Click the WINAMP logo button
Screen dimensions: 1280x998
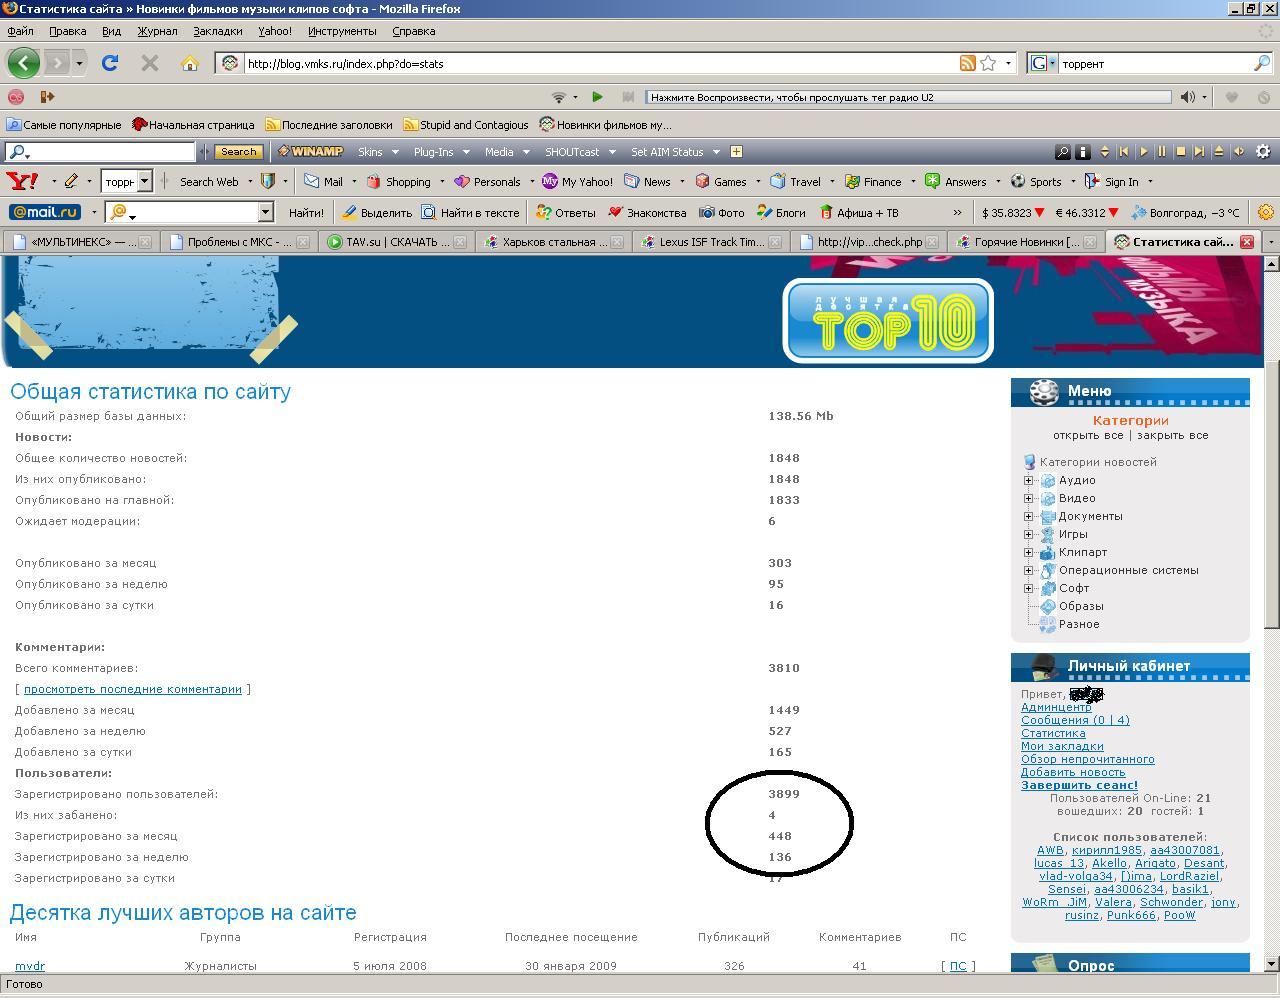pyautogui.click(x=311, y=152)
